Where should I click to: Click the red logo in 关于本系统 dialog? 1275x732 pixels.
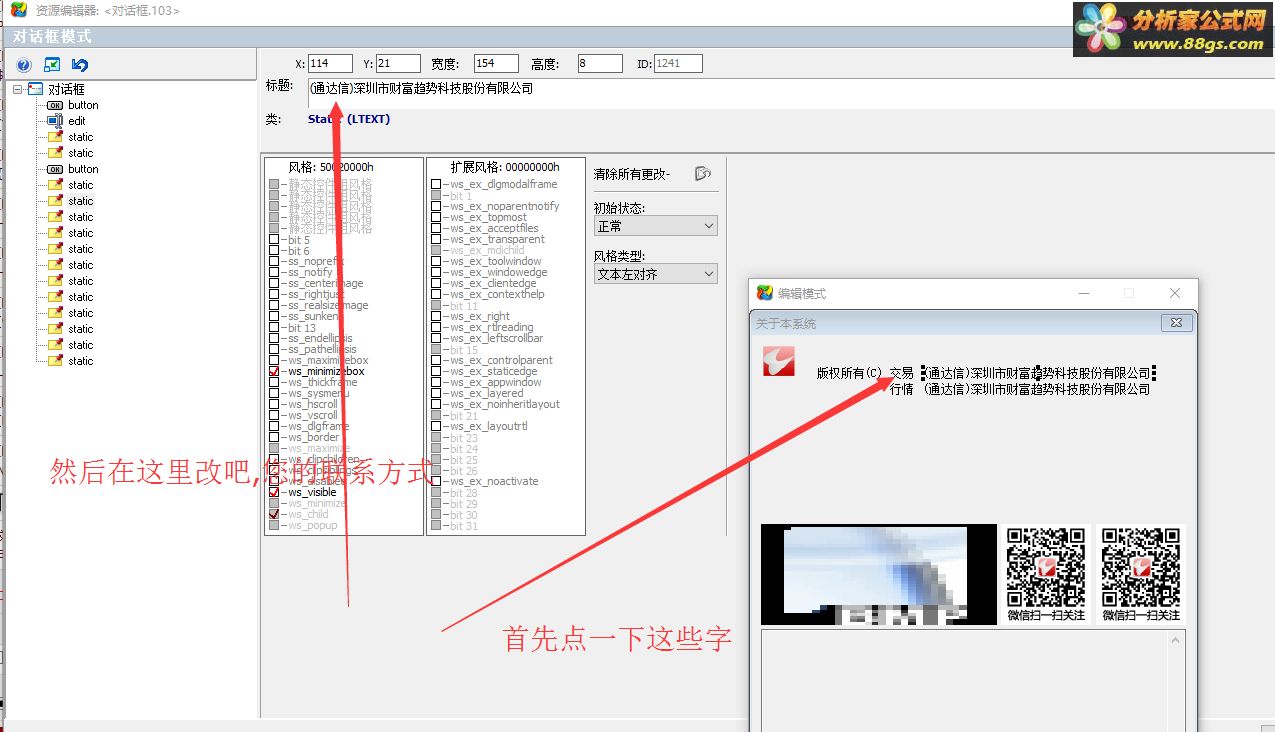point(777,362)
